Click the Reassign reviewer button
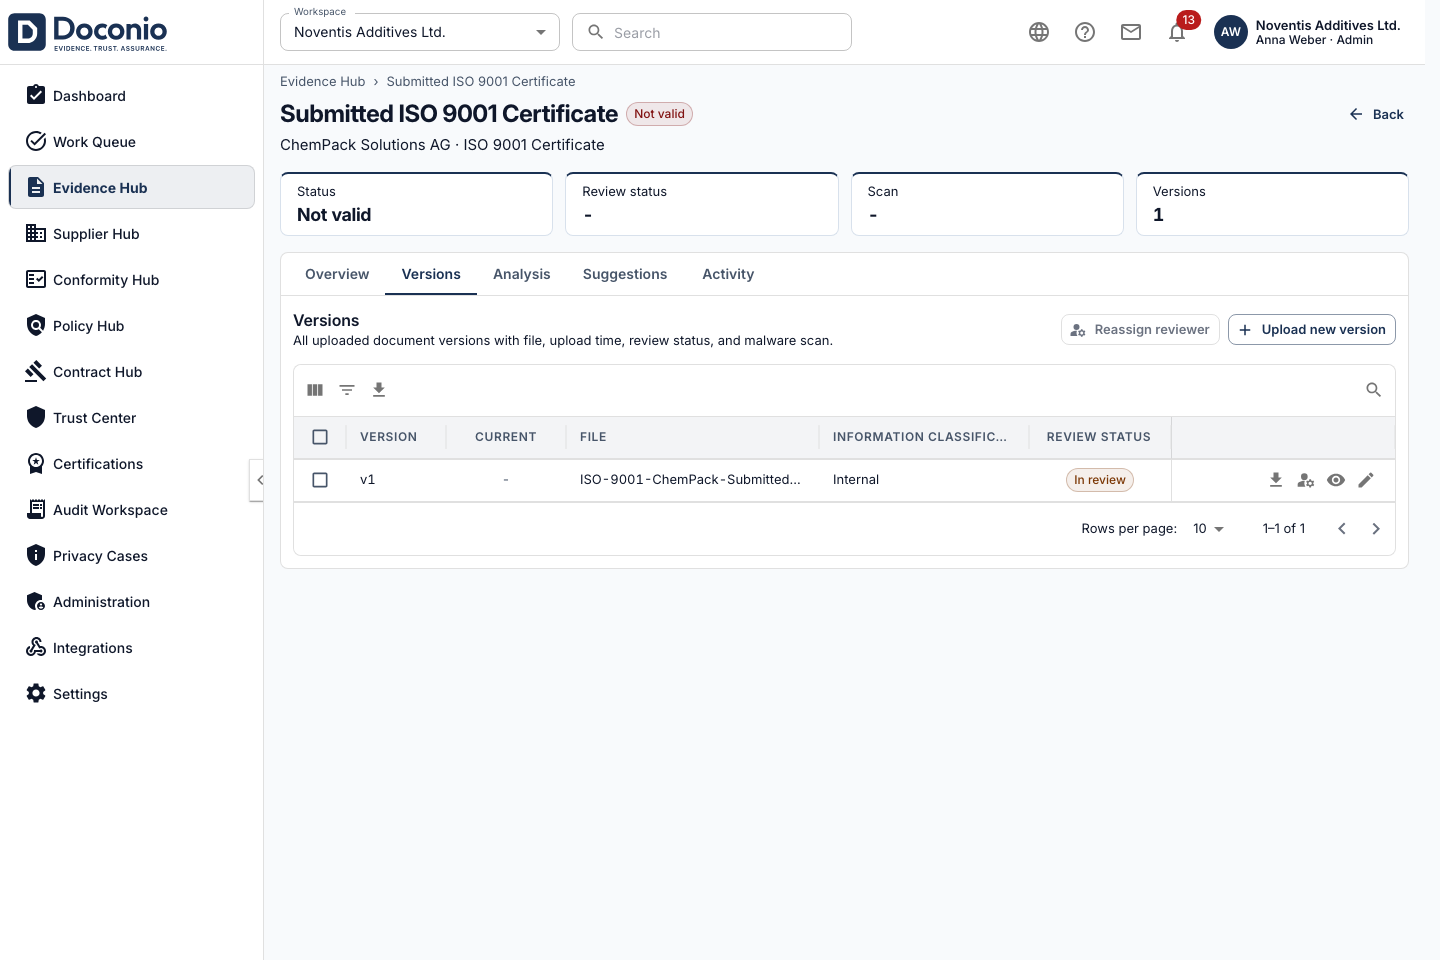 (1140, 330)
